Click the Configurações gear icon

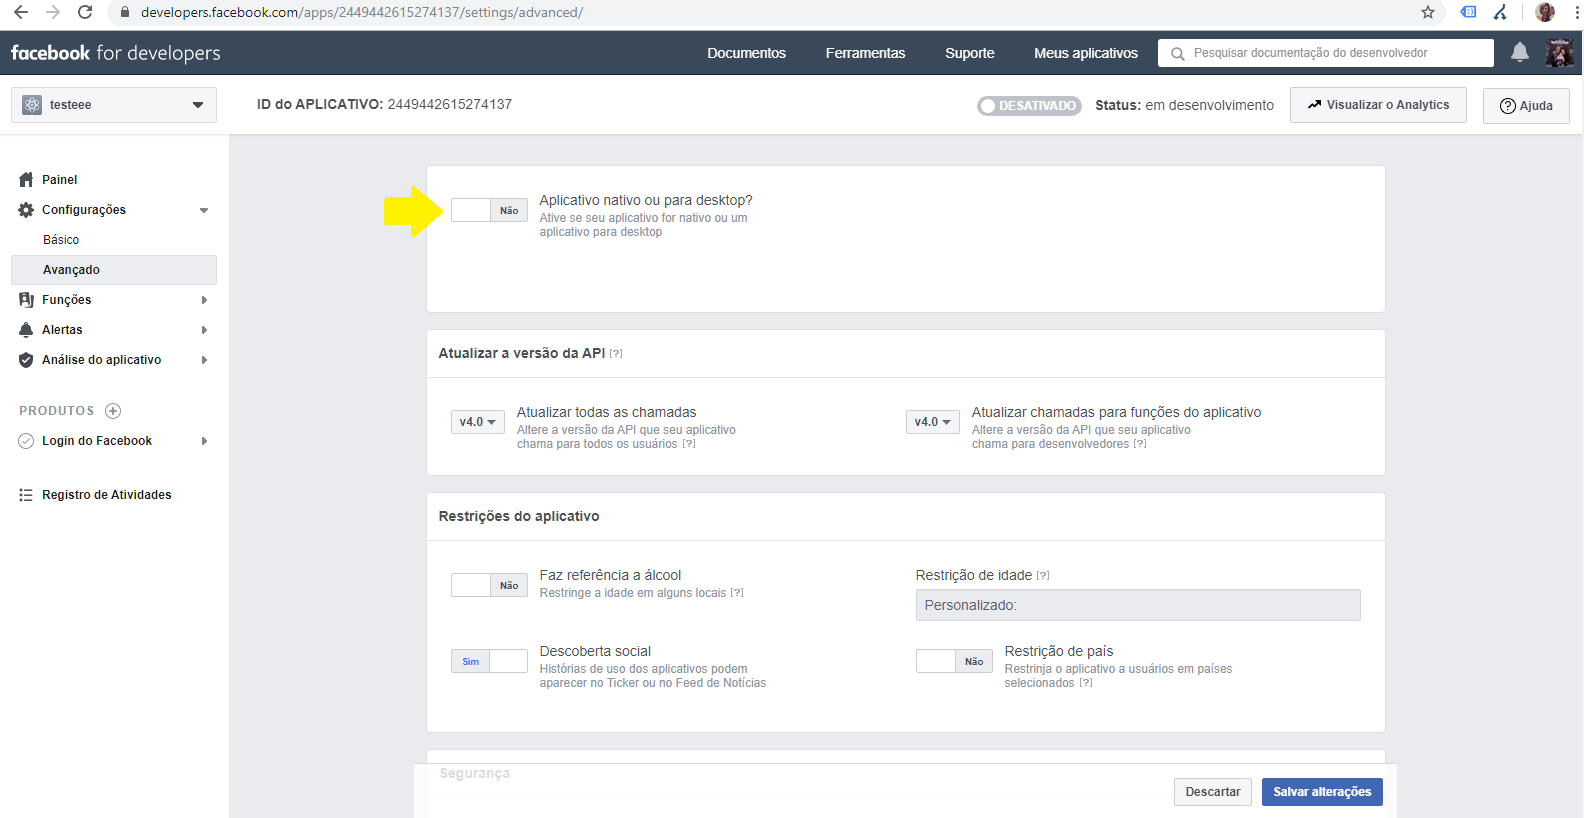[26, 210]
